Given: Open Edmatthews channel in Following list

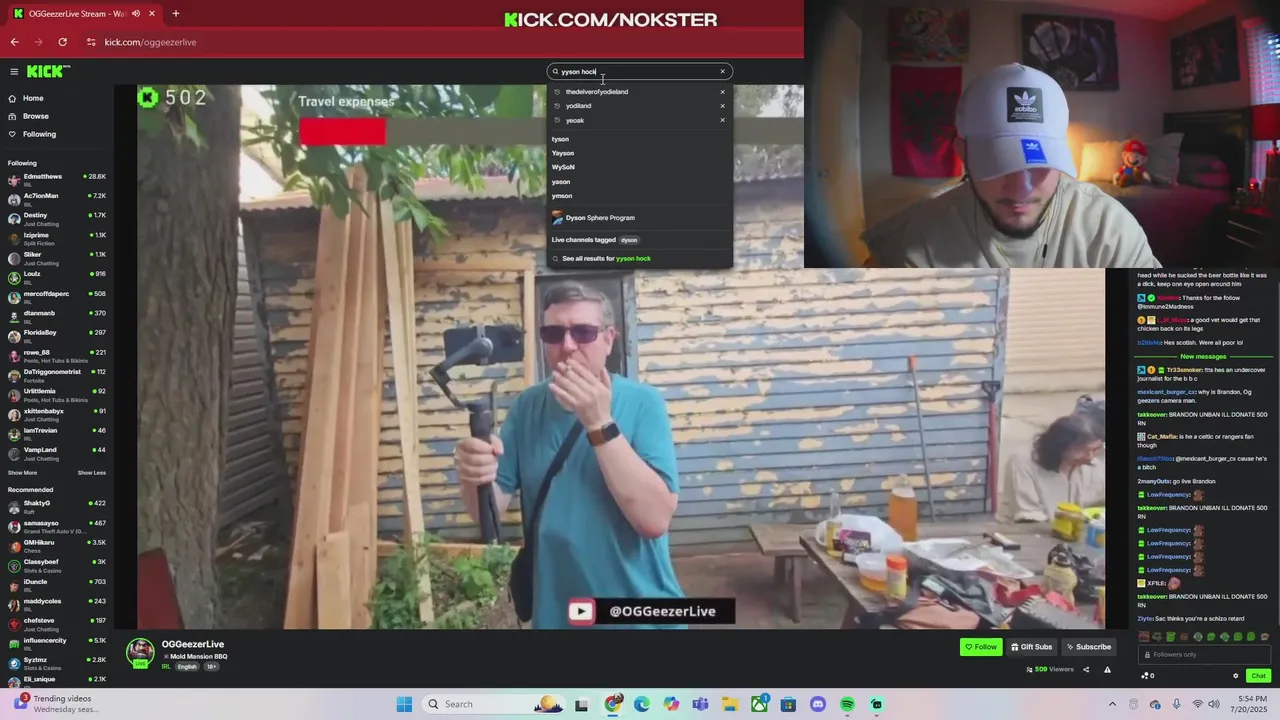Looking at the screenshot, I should pos(57,179).
